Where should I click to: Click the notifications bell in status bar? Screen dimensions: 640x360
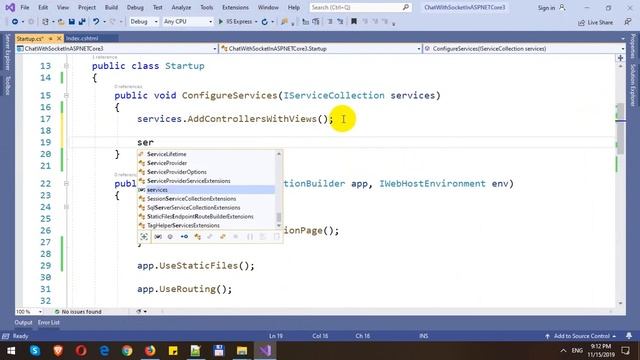tap(629, 336)
